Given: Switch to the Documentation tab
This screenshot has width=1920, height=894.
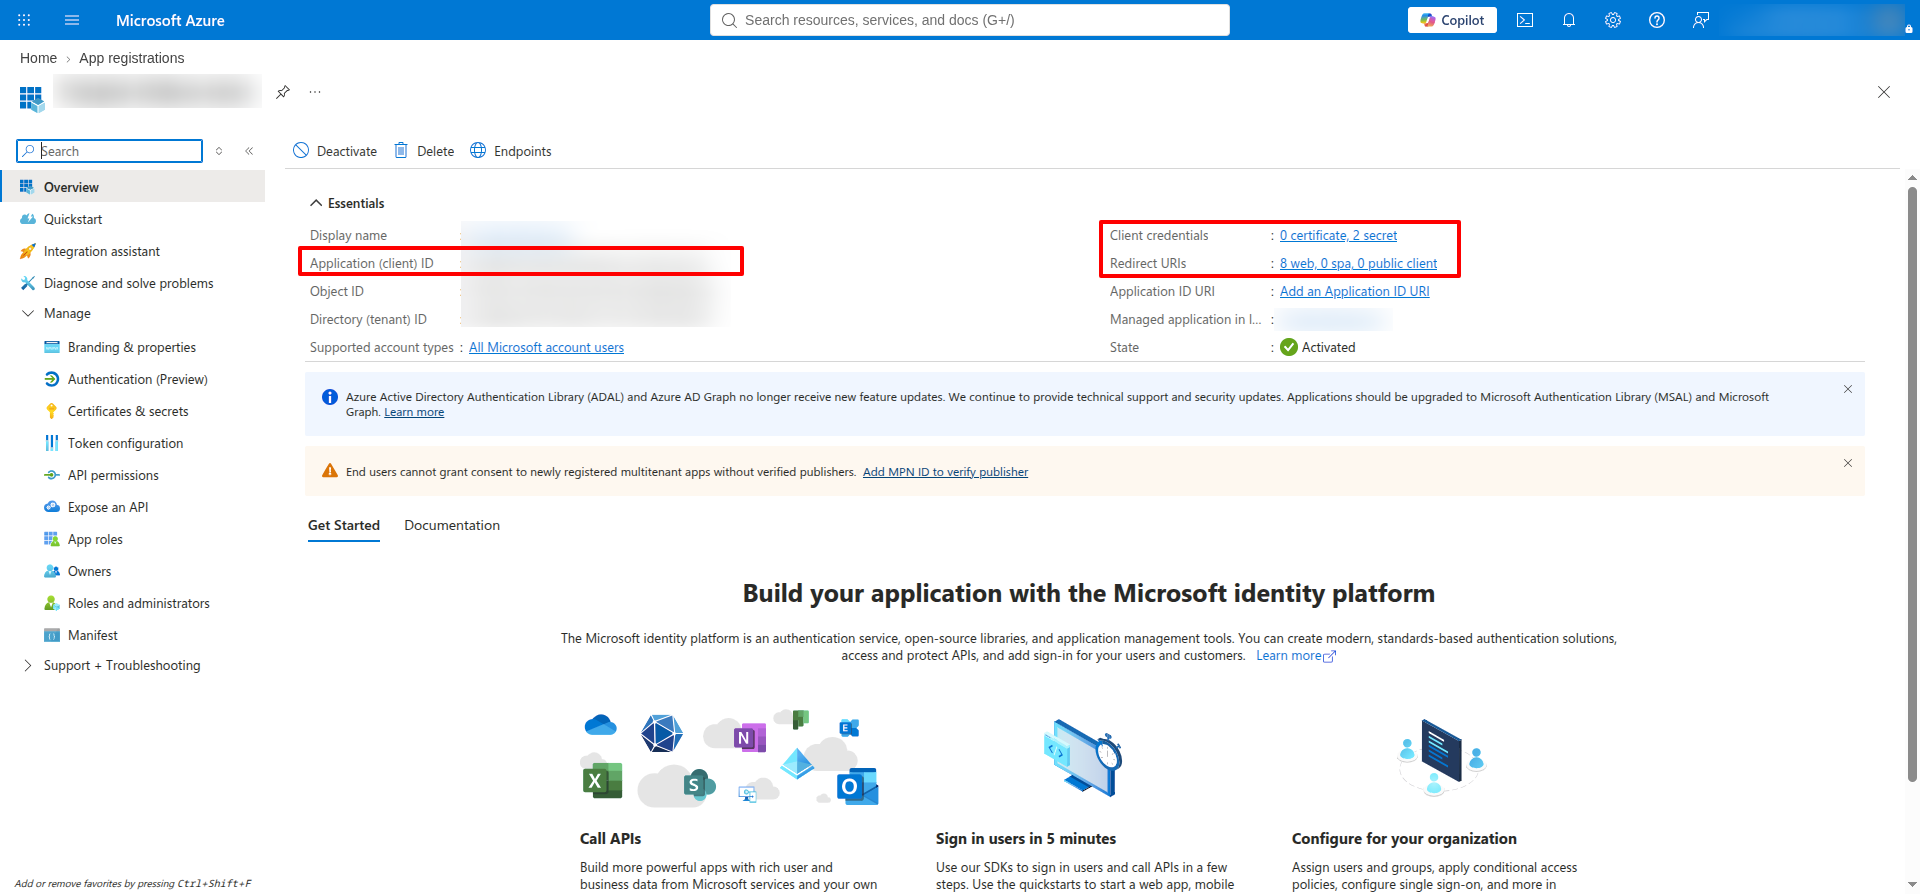Looking at the screenshot, I should 452,525.
